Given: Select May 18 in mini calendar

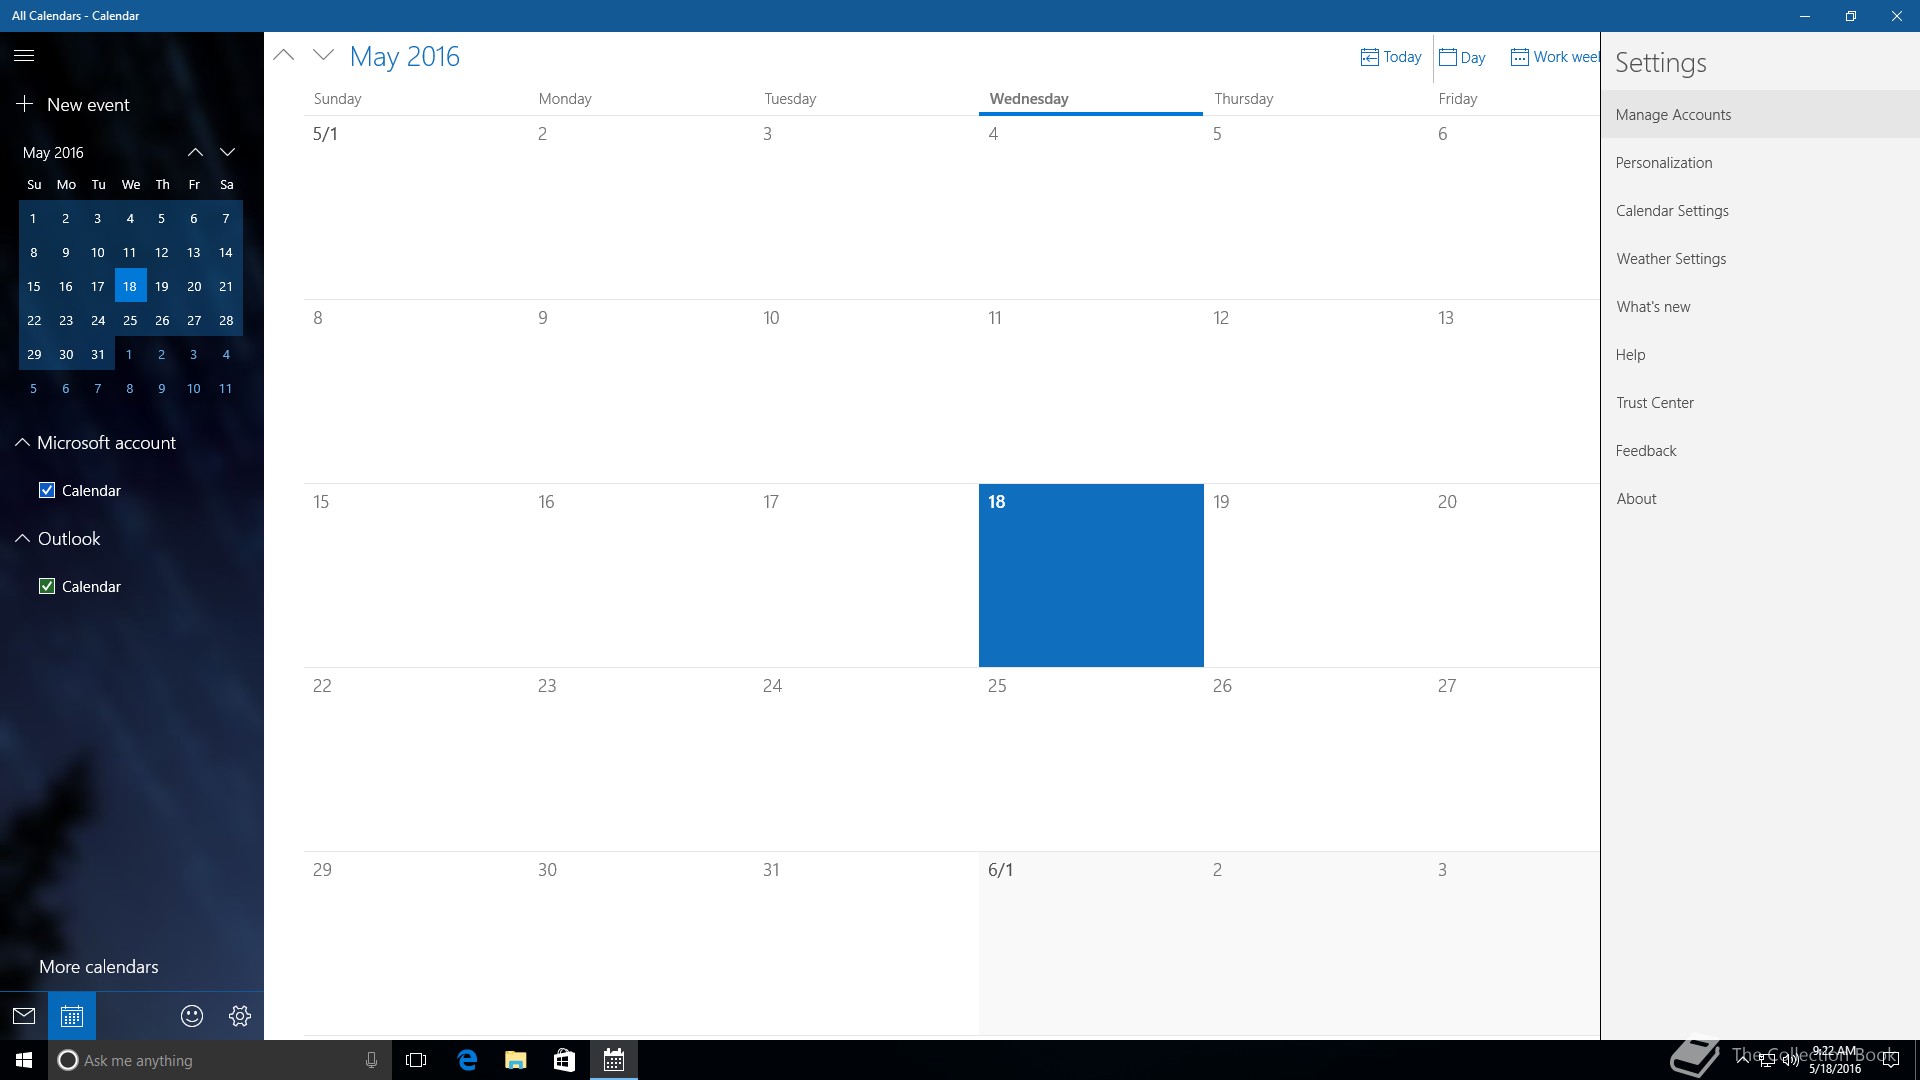Looking at the screenshot, I should [130, 286].
